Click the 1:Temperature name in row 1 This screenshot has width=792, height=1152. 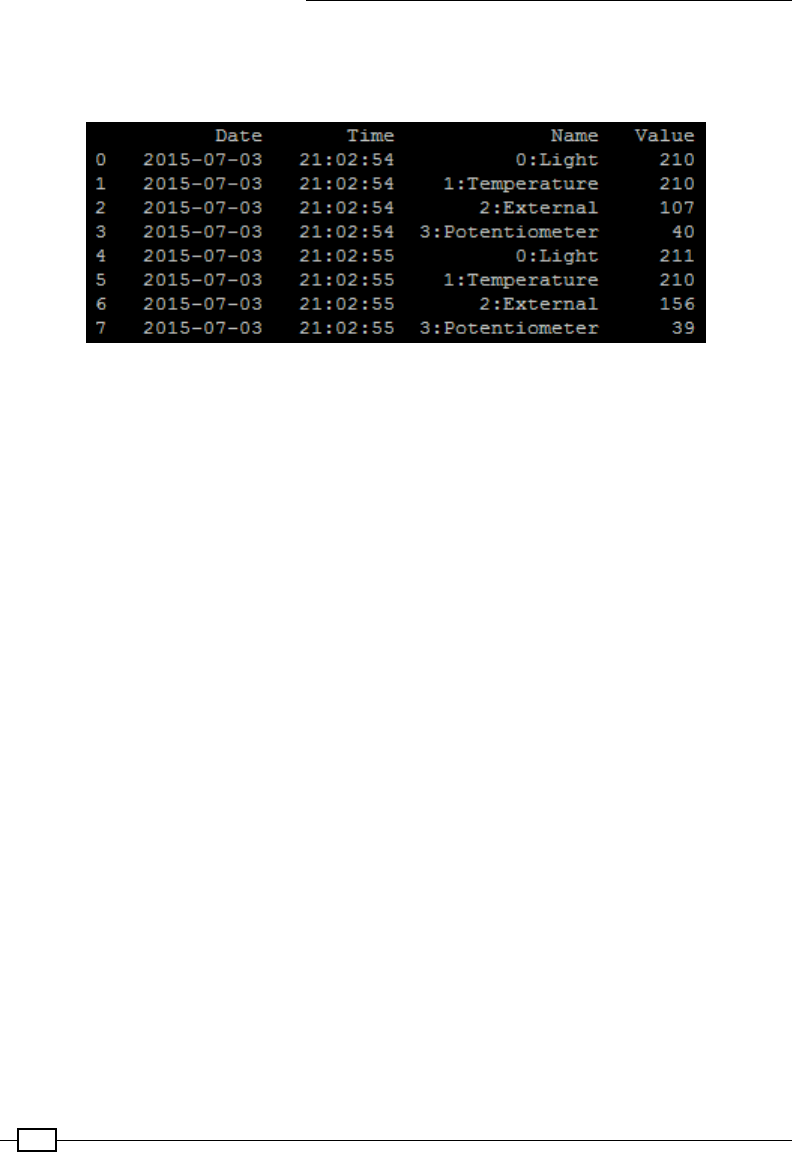click(x=521, y=184)
